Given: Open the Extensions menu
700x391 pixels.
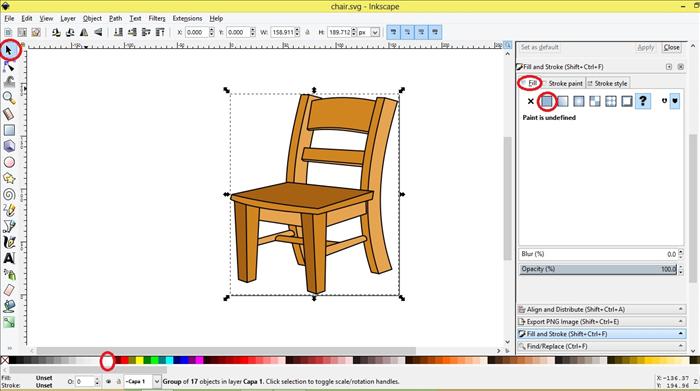Looking at the screenshot, I should (x=187, y=18).
